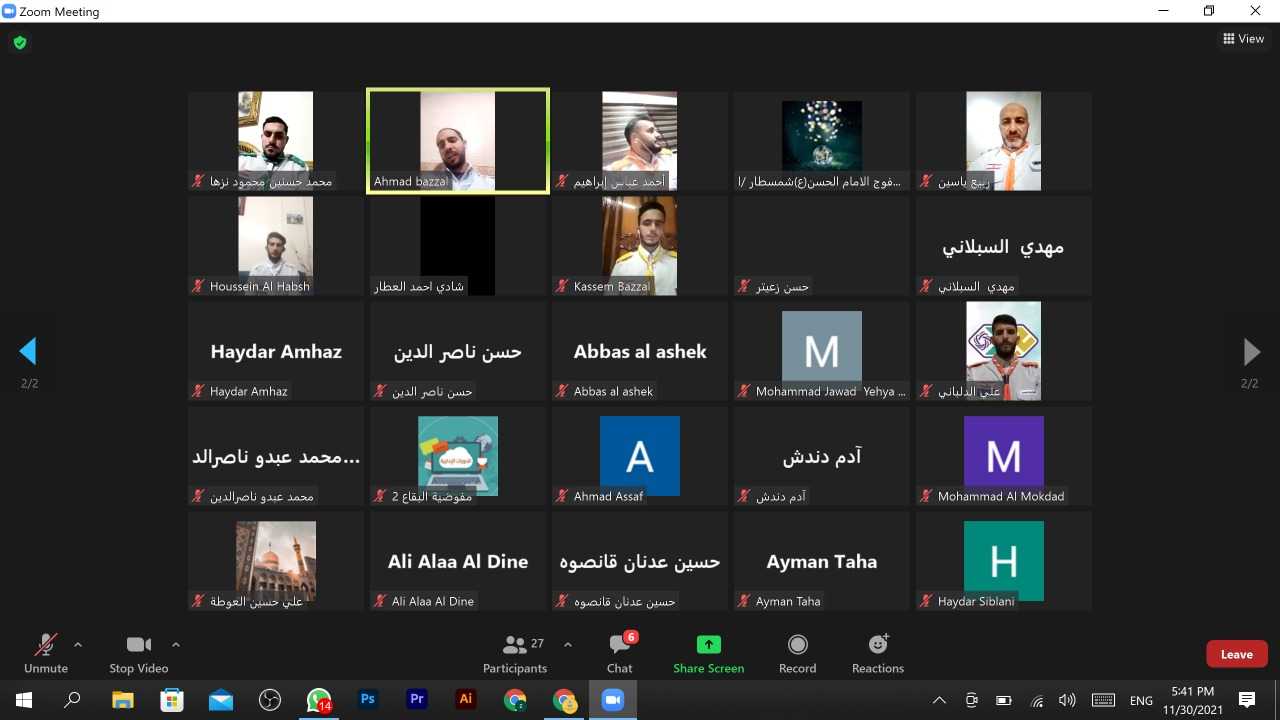Go to previous page of participants
The image size is (1280, 720).
tap(28, 351)
